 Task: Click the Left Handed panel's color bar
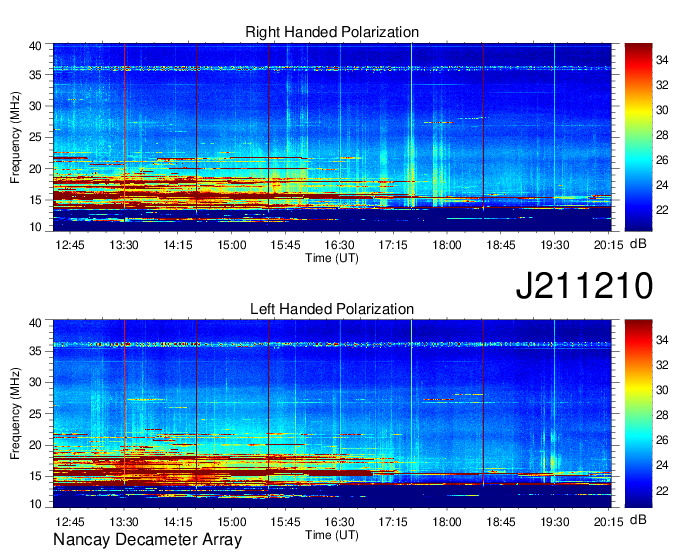click(x=638, y=414)
